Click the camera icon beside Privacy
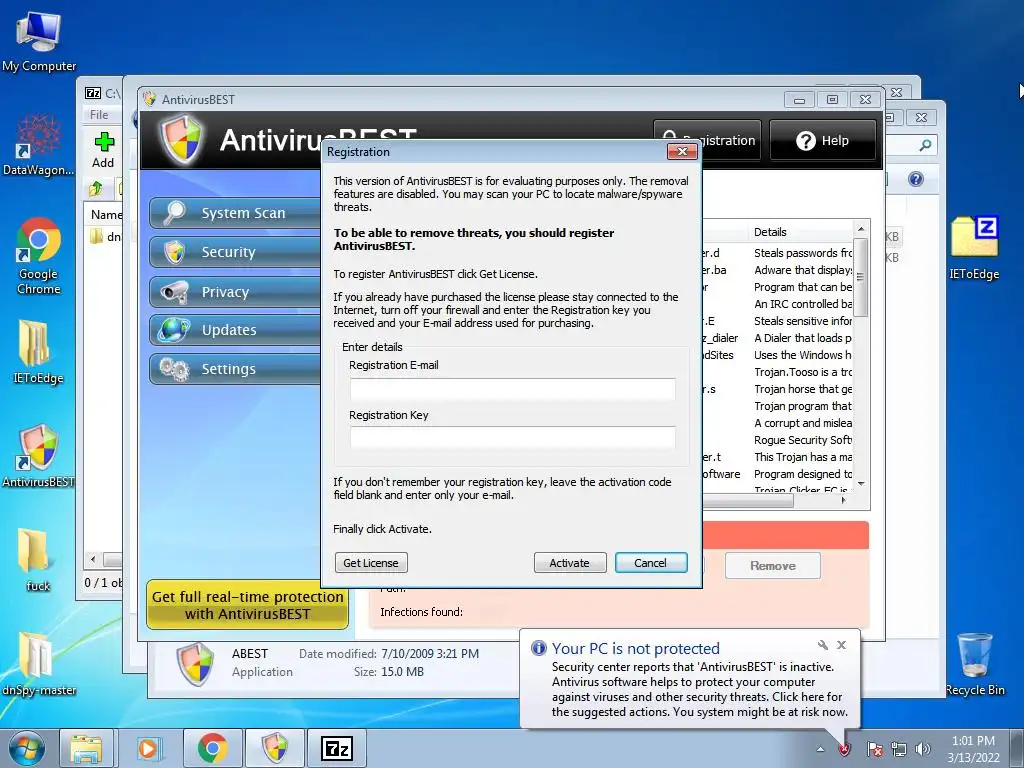1024x768 pixels. coord(174,292)
